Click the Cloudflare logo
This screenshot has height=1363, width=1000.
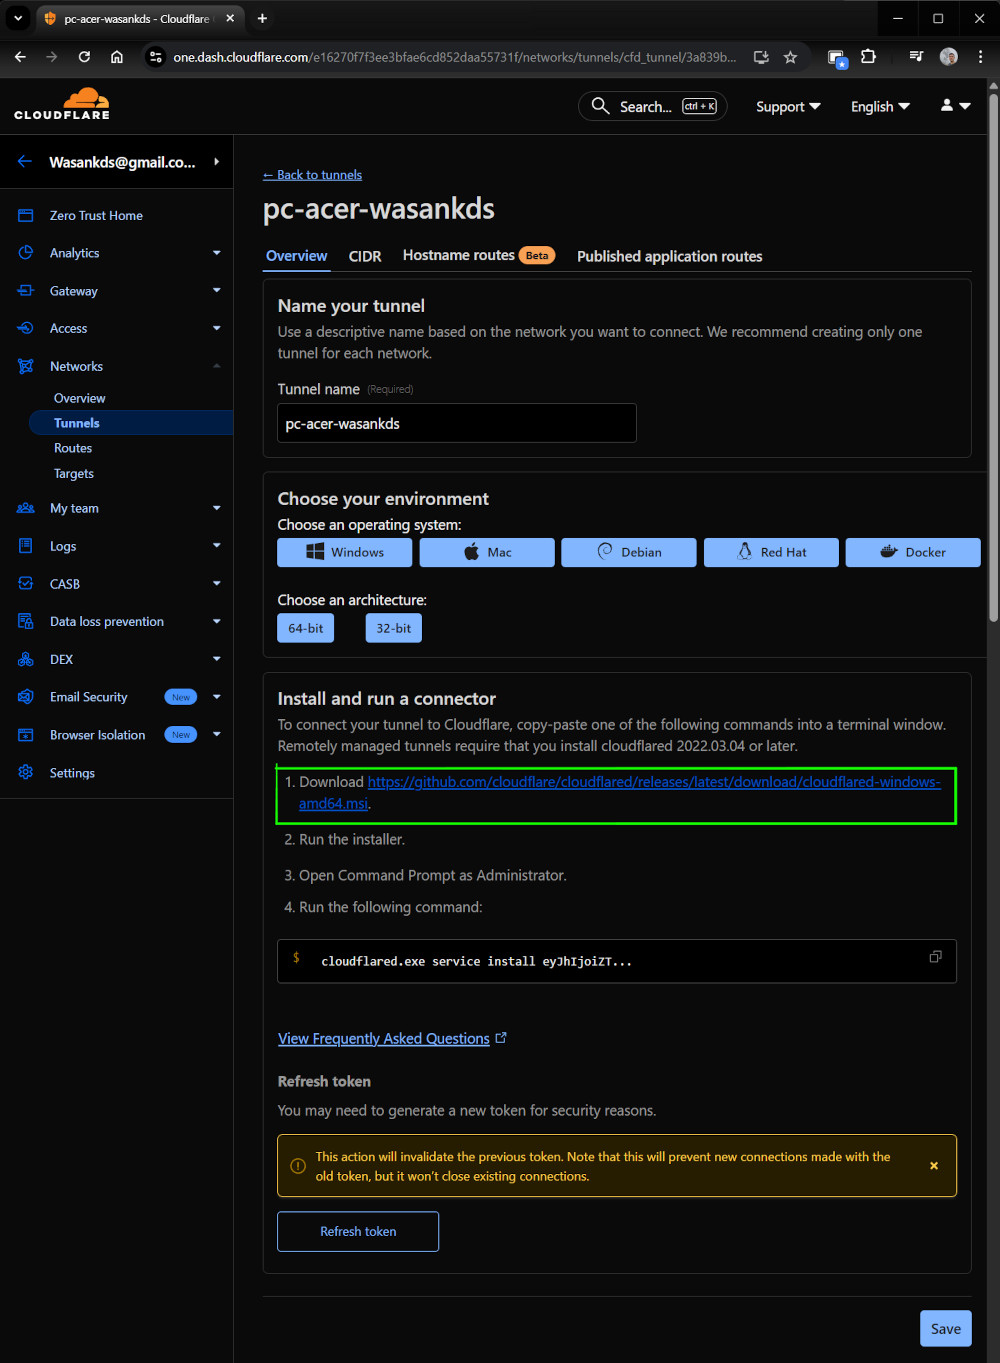62,105
